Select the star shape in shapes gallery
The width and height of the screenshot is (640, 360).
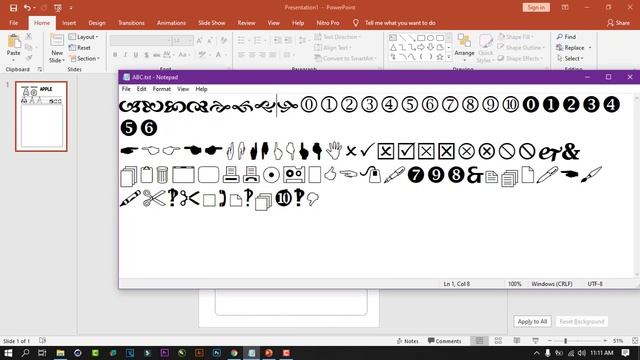pyautogui.click(x=440, y=57)
